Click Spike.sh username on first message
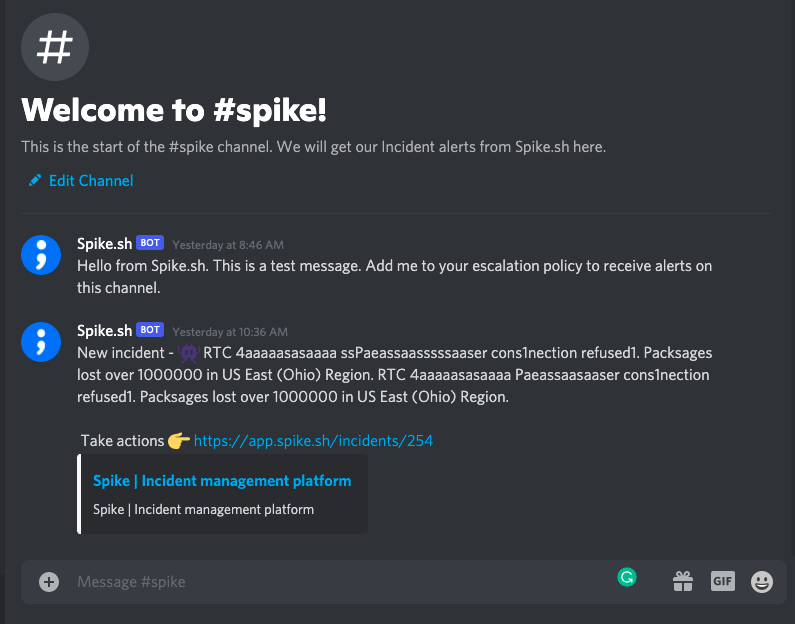The width and height of the screenshot is (795, 624). (104, 244)
